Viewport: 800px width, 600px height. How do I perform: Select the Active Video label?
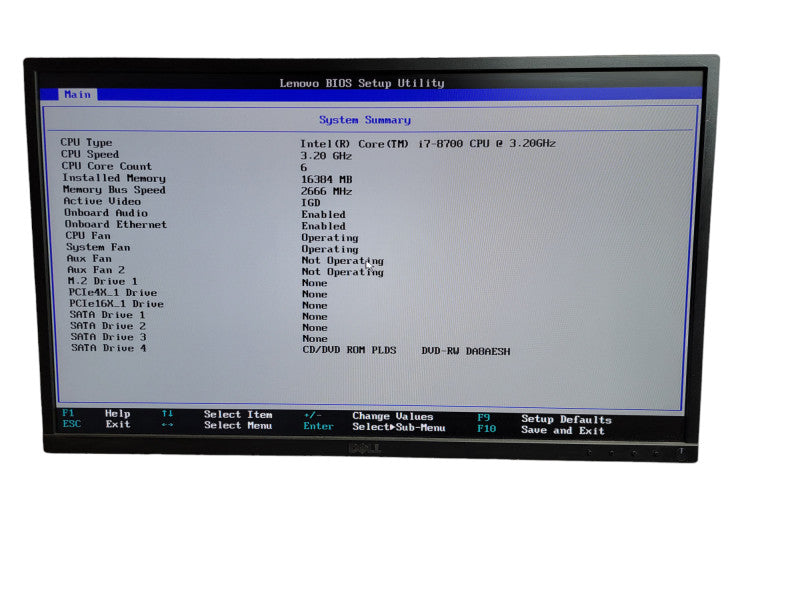(102, 201)
